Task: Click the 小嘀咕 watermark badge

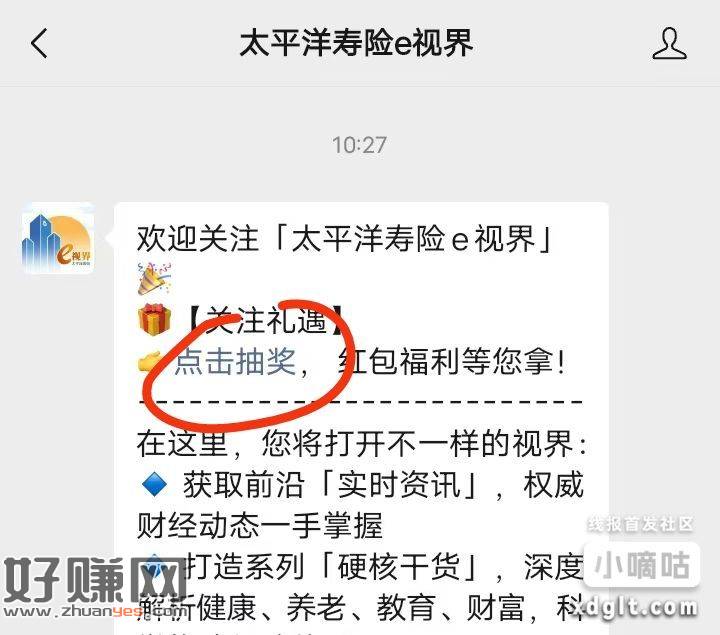Action: click(642, 565)
